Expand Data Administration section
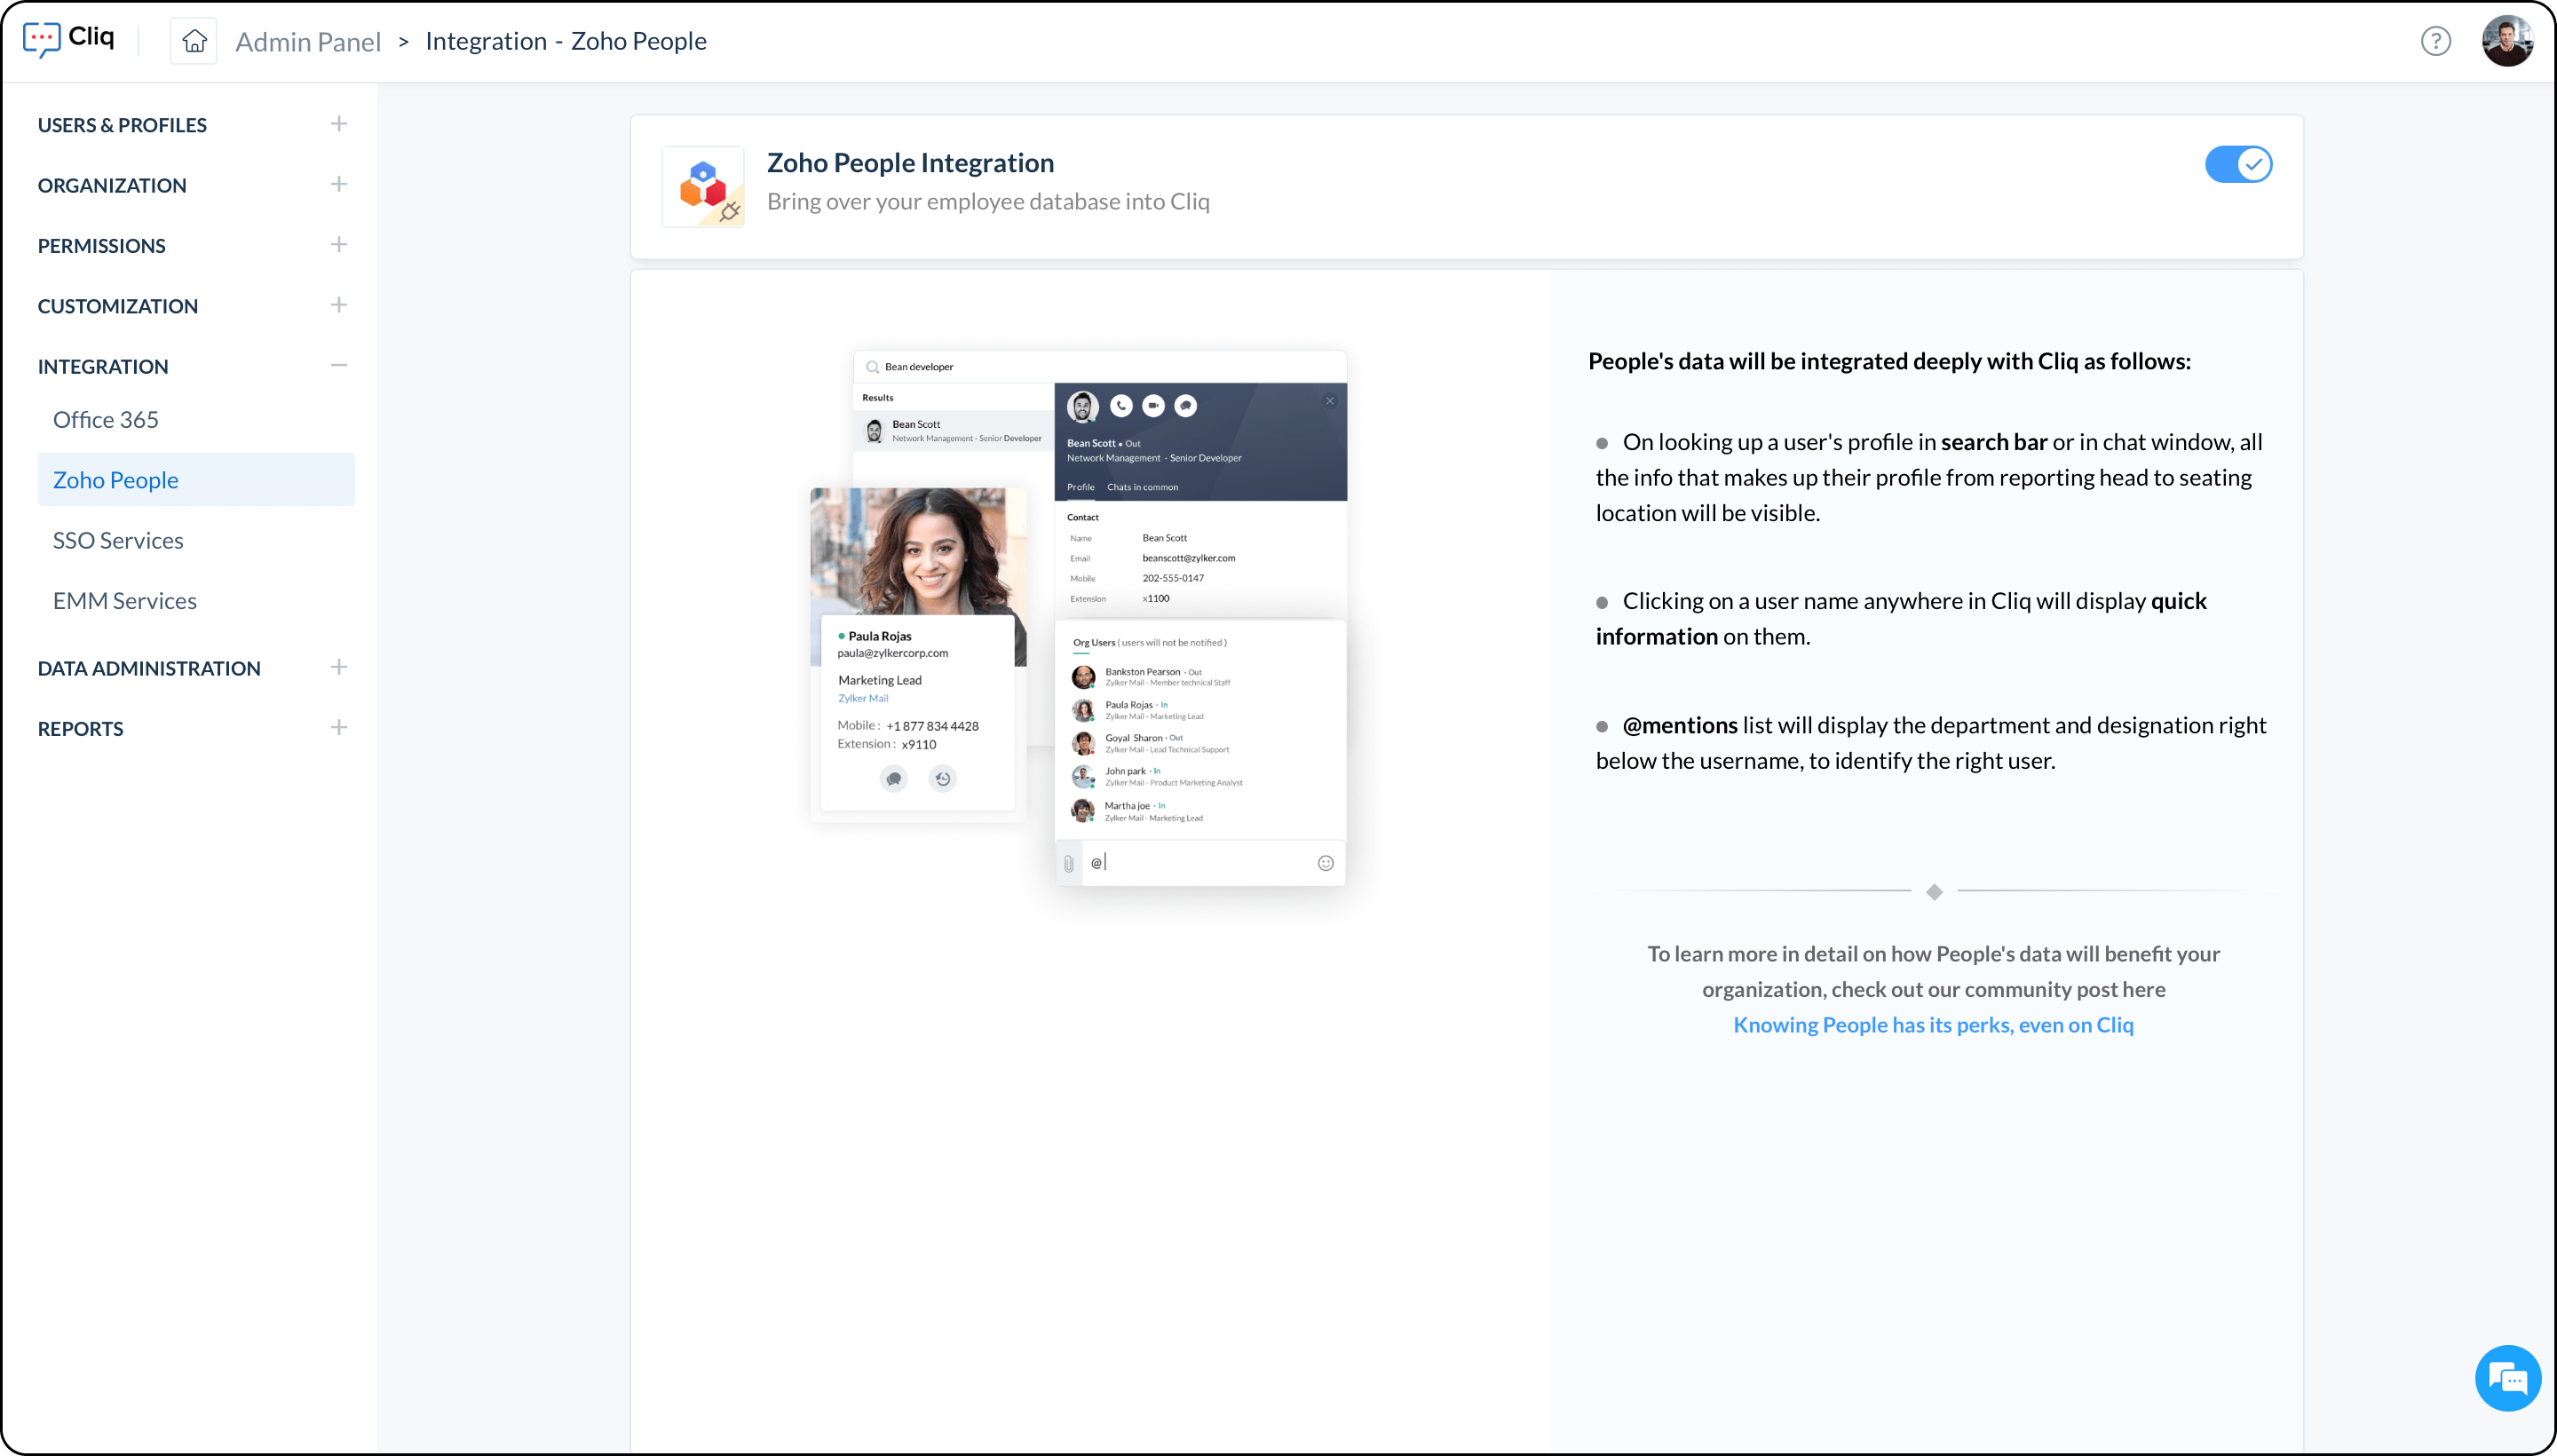Image resolution: width=2557 pixels, height=1456 pixels. tap(339, 667)
